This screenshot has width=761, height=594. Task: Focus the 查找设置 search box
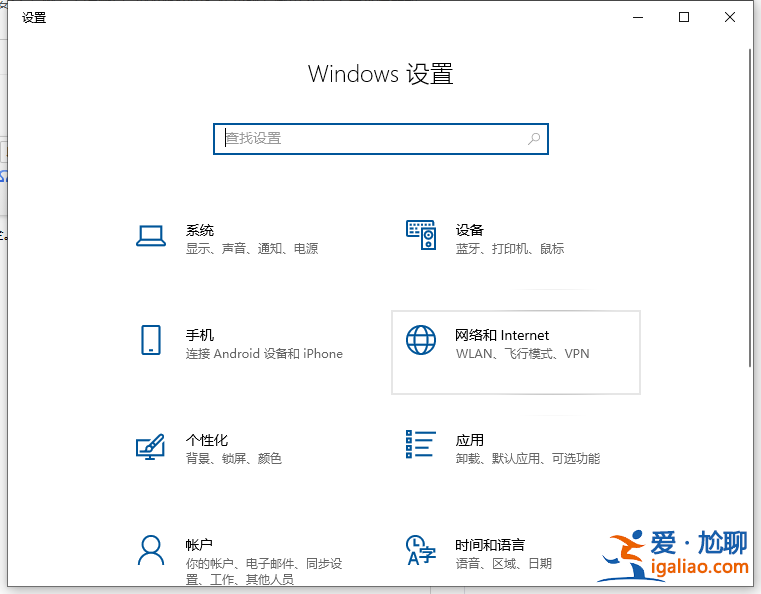[381, 139]
